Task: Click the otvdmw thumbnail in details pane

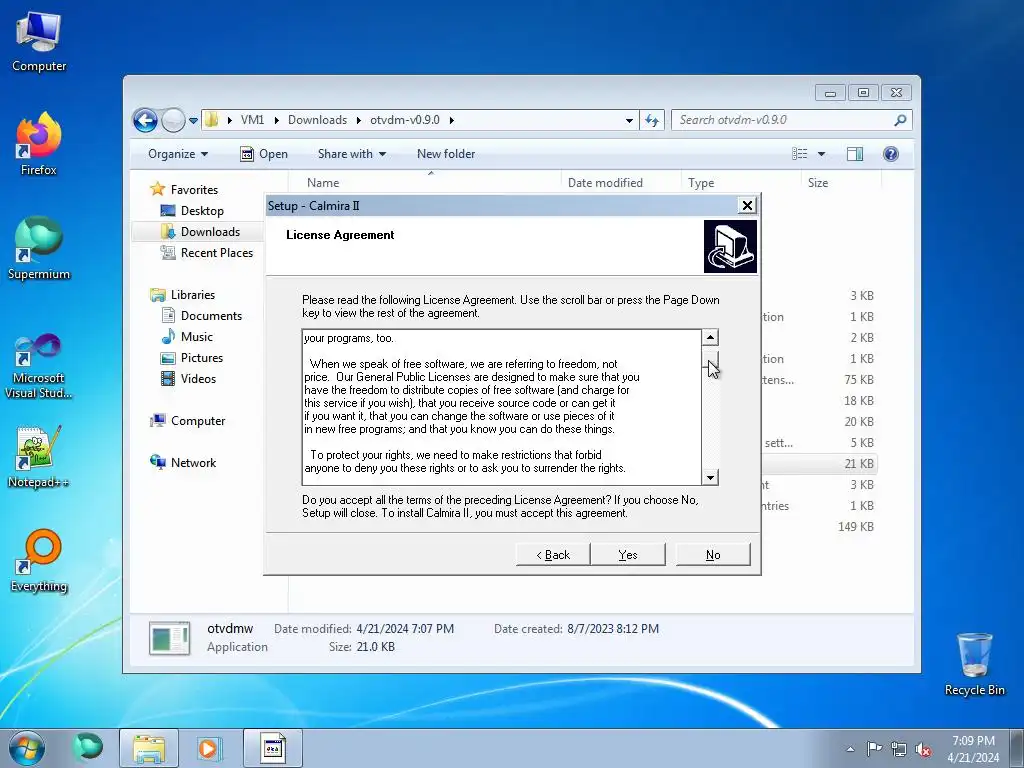Action: (169, 638)
